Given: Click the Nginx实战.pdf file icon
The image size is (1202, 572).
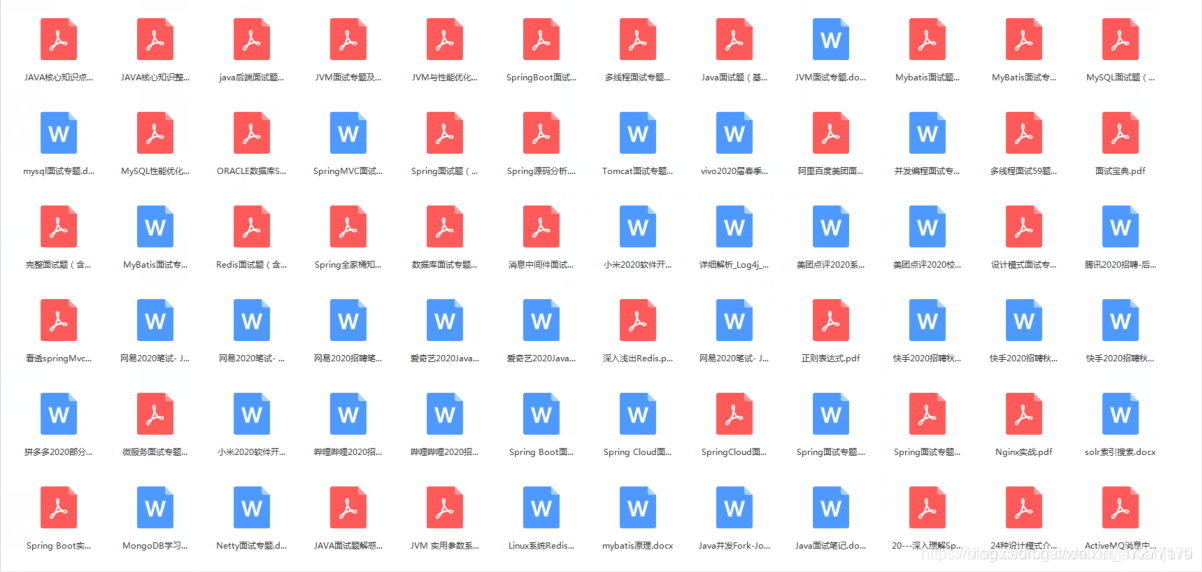Looking at the screenshot, I should tap(1025, 415).
